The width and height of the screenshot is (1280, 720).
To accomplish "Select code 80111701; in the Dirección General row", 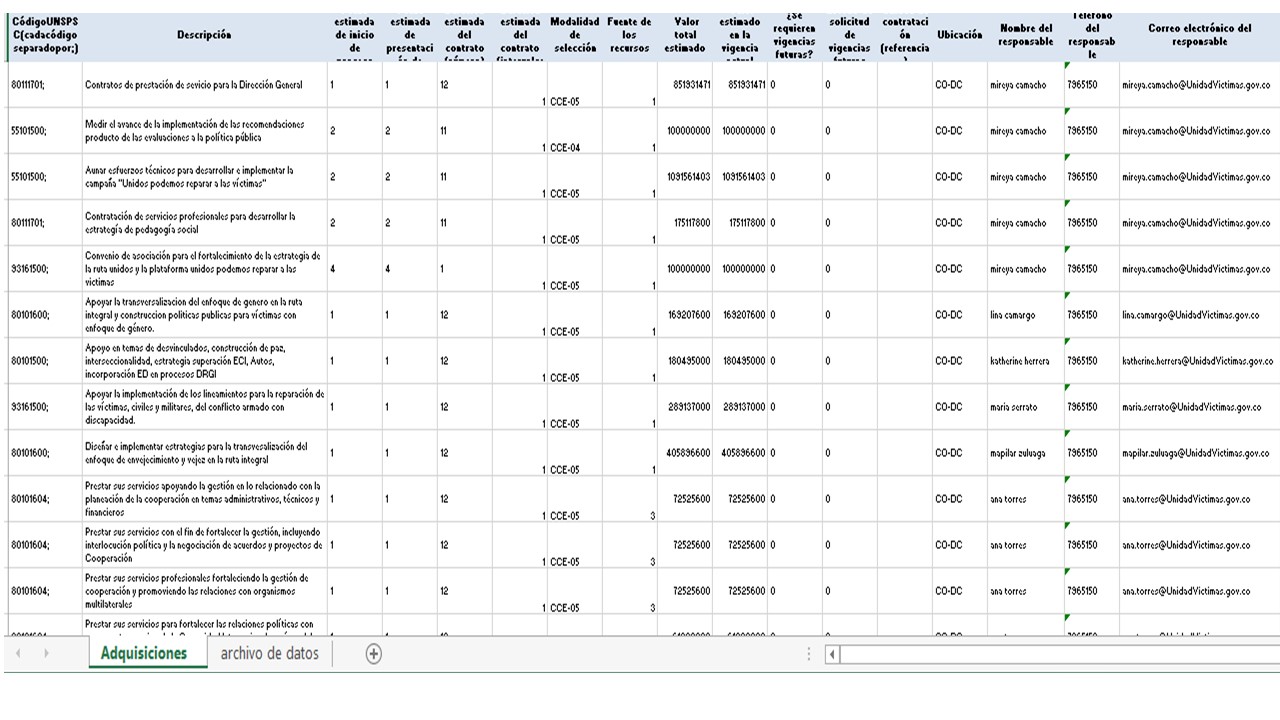I will pos(44,85).
